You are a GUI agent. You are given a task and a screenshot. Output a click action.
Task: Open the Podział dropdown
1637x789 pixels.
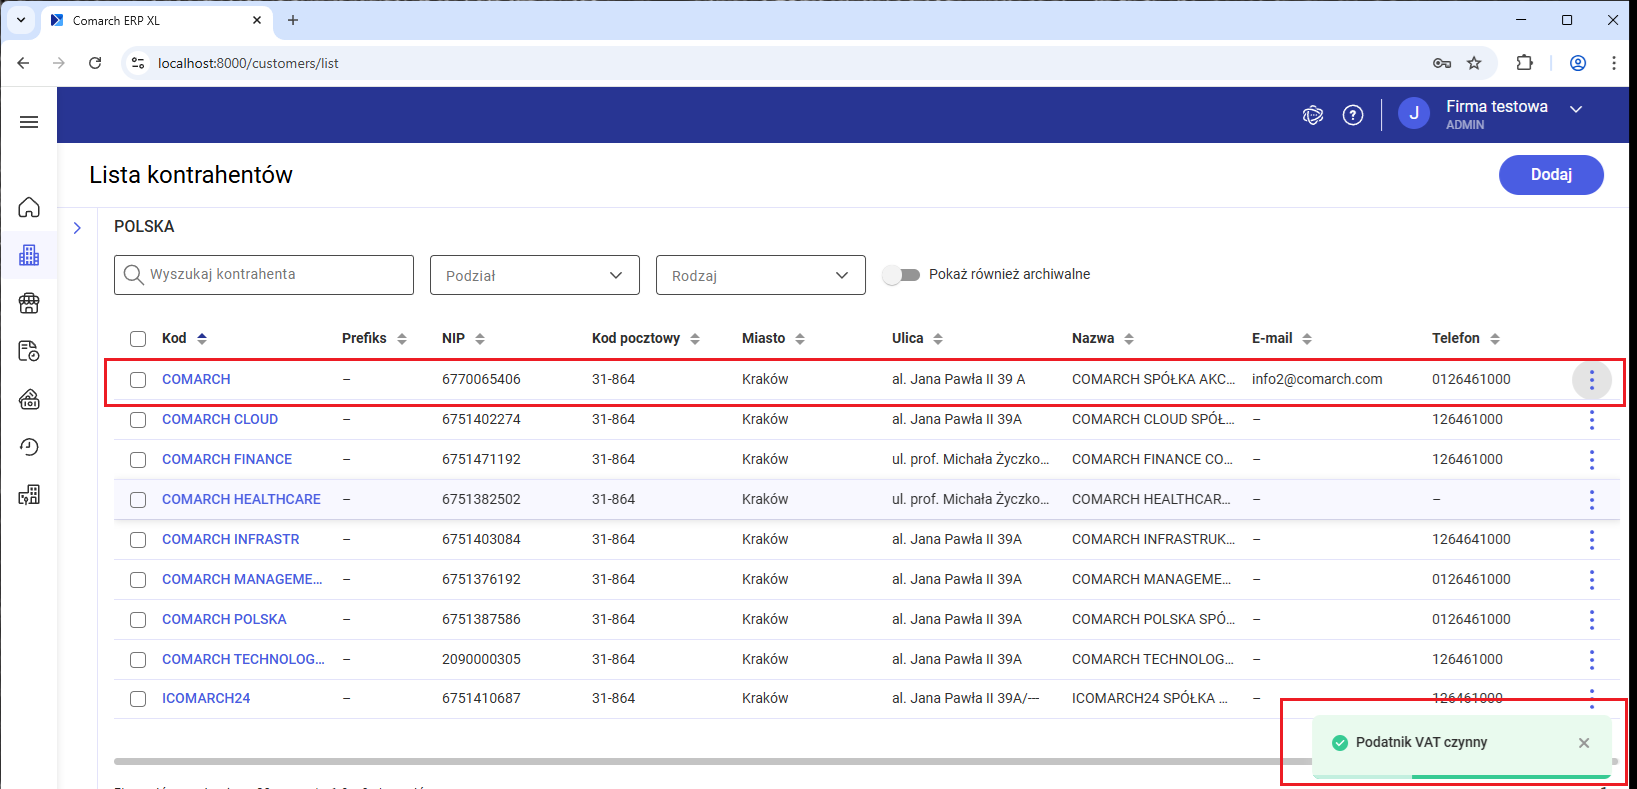pyautogui.click(x=534, y=275)
